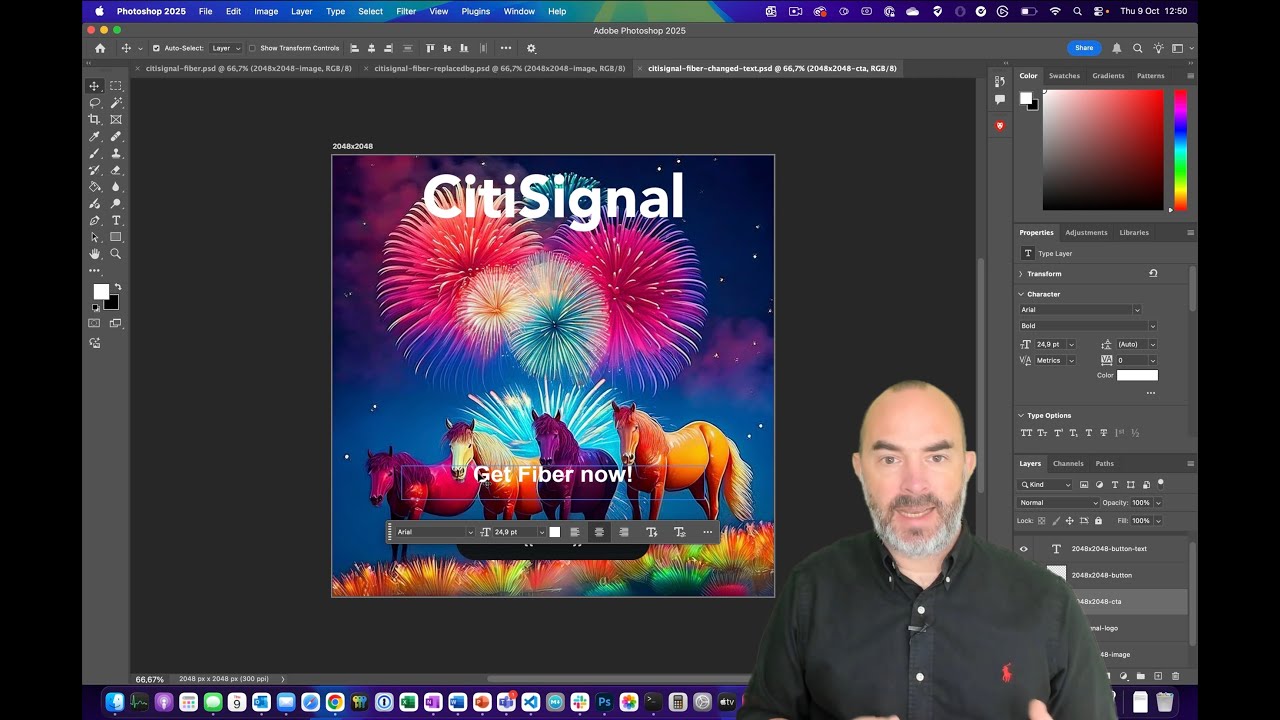The width and height of the screenshot is (1280, 720).
Task: Click the Home icon in options bar
Action: 100,48
